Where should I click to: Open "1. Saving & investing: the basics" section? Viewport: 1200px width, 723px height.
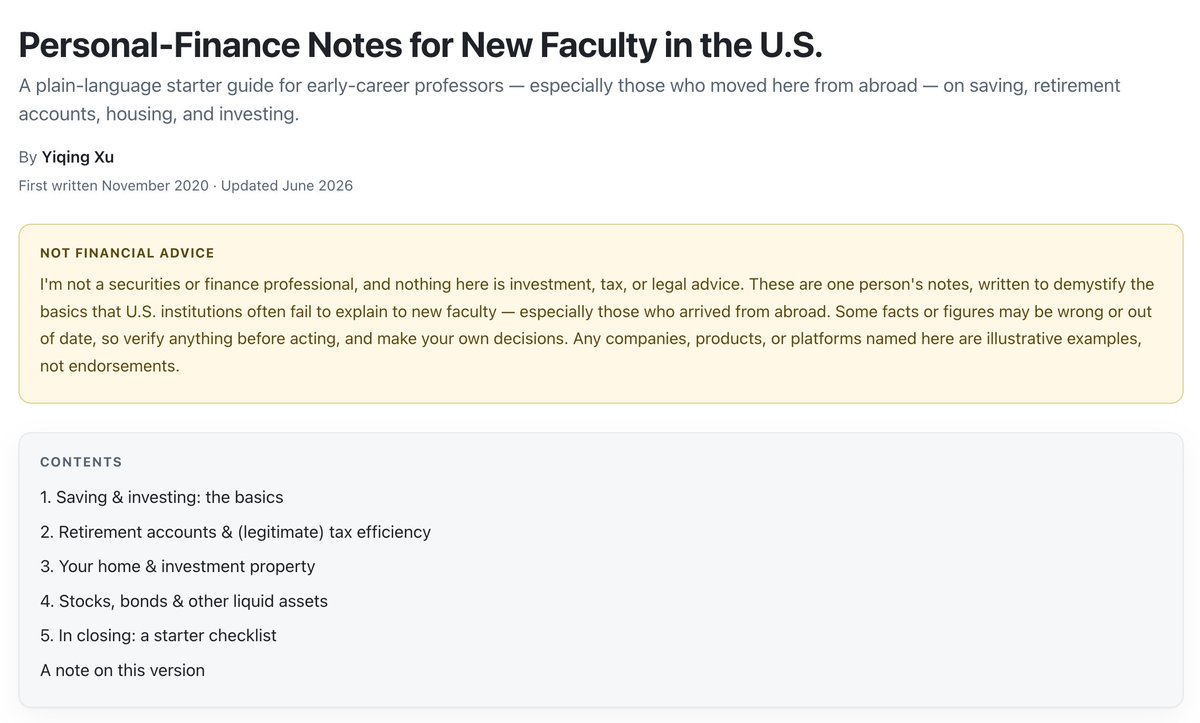click(162, 497)
